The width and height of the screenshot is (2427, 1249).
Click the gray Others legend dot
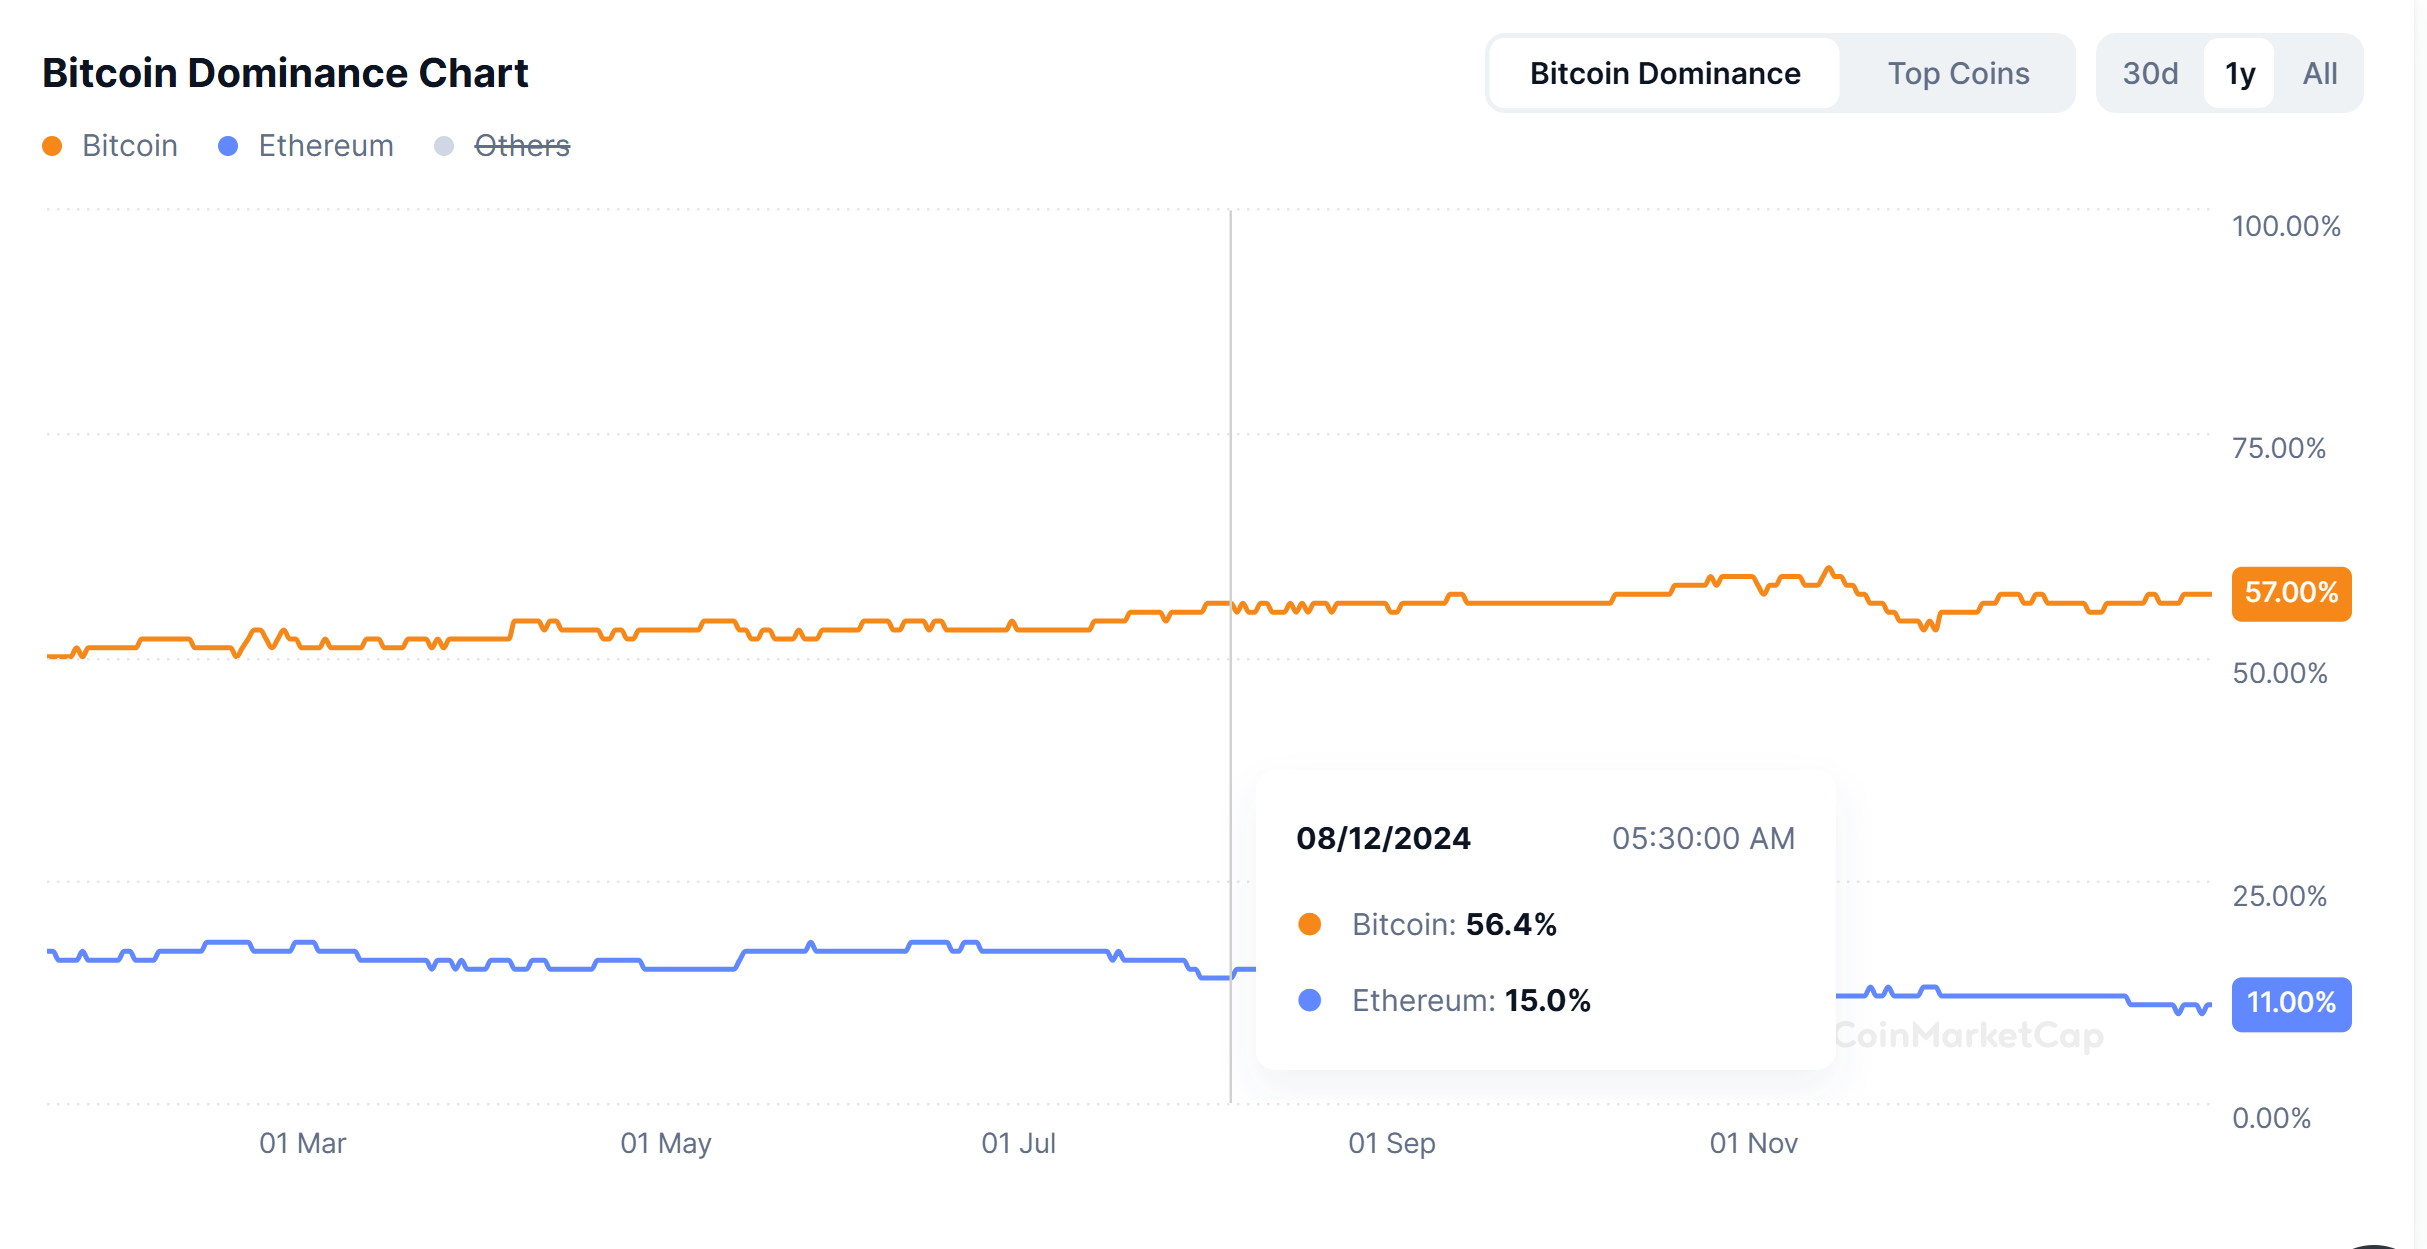[444, 146]
